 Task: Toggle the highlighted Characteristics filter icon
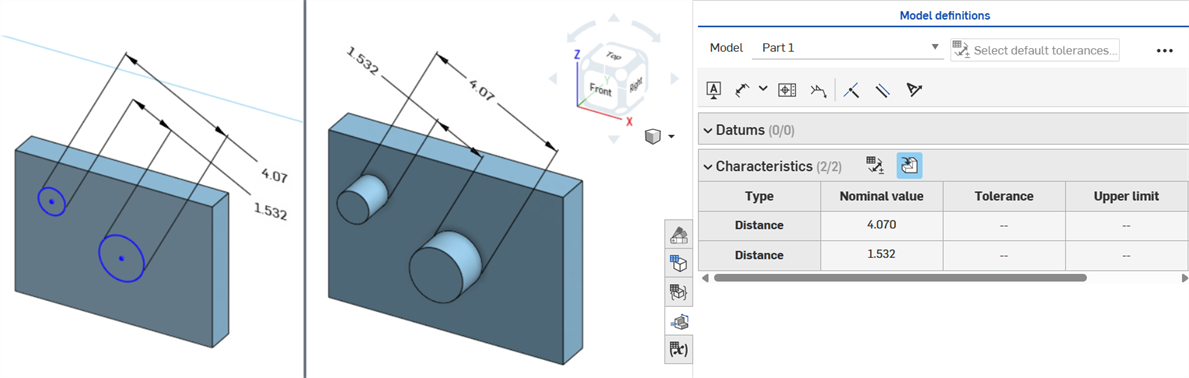pyautogui.click(x=909, y=165)
